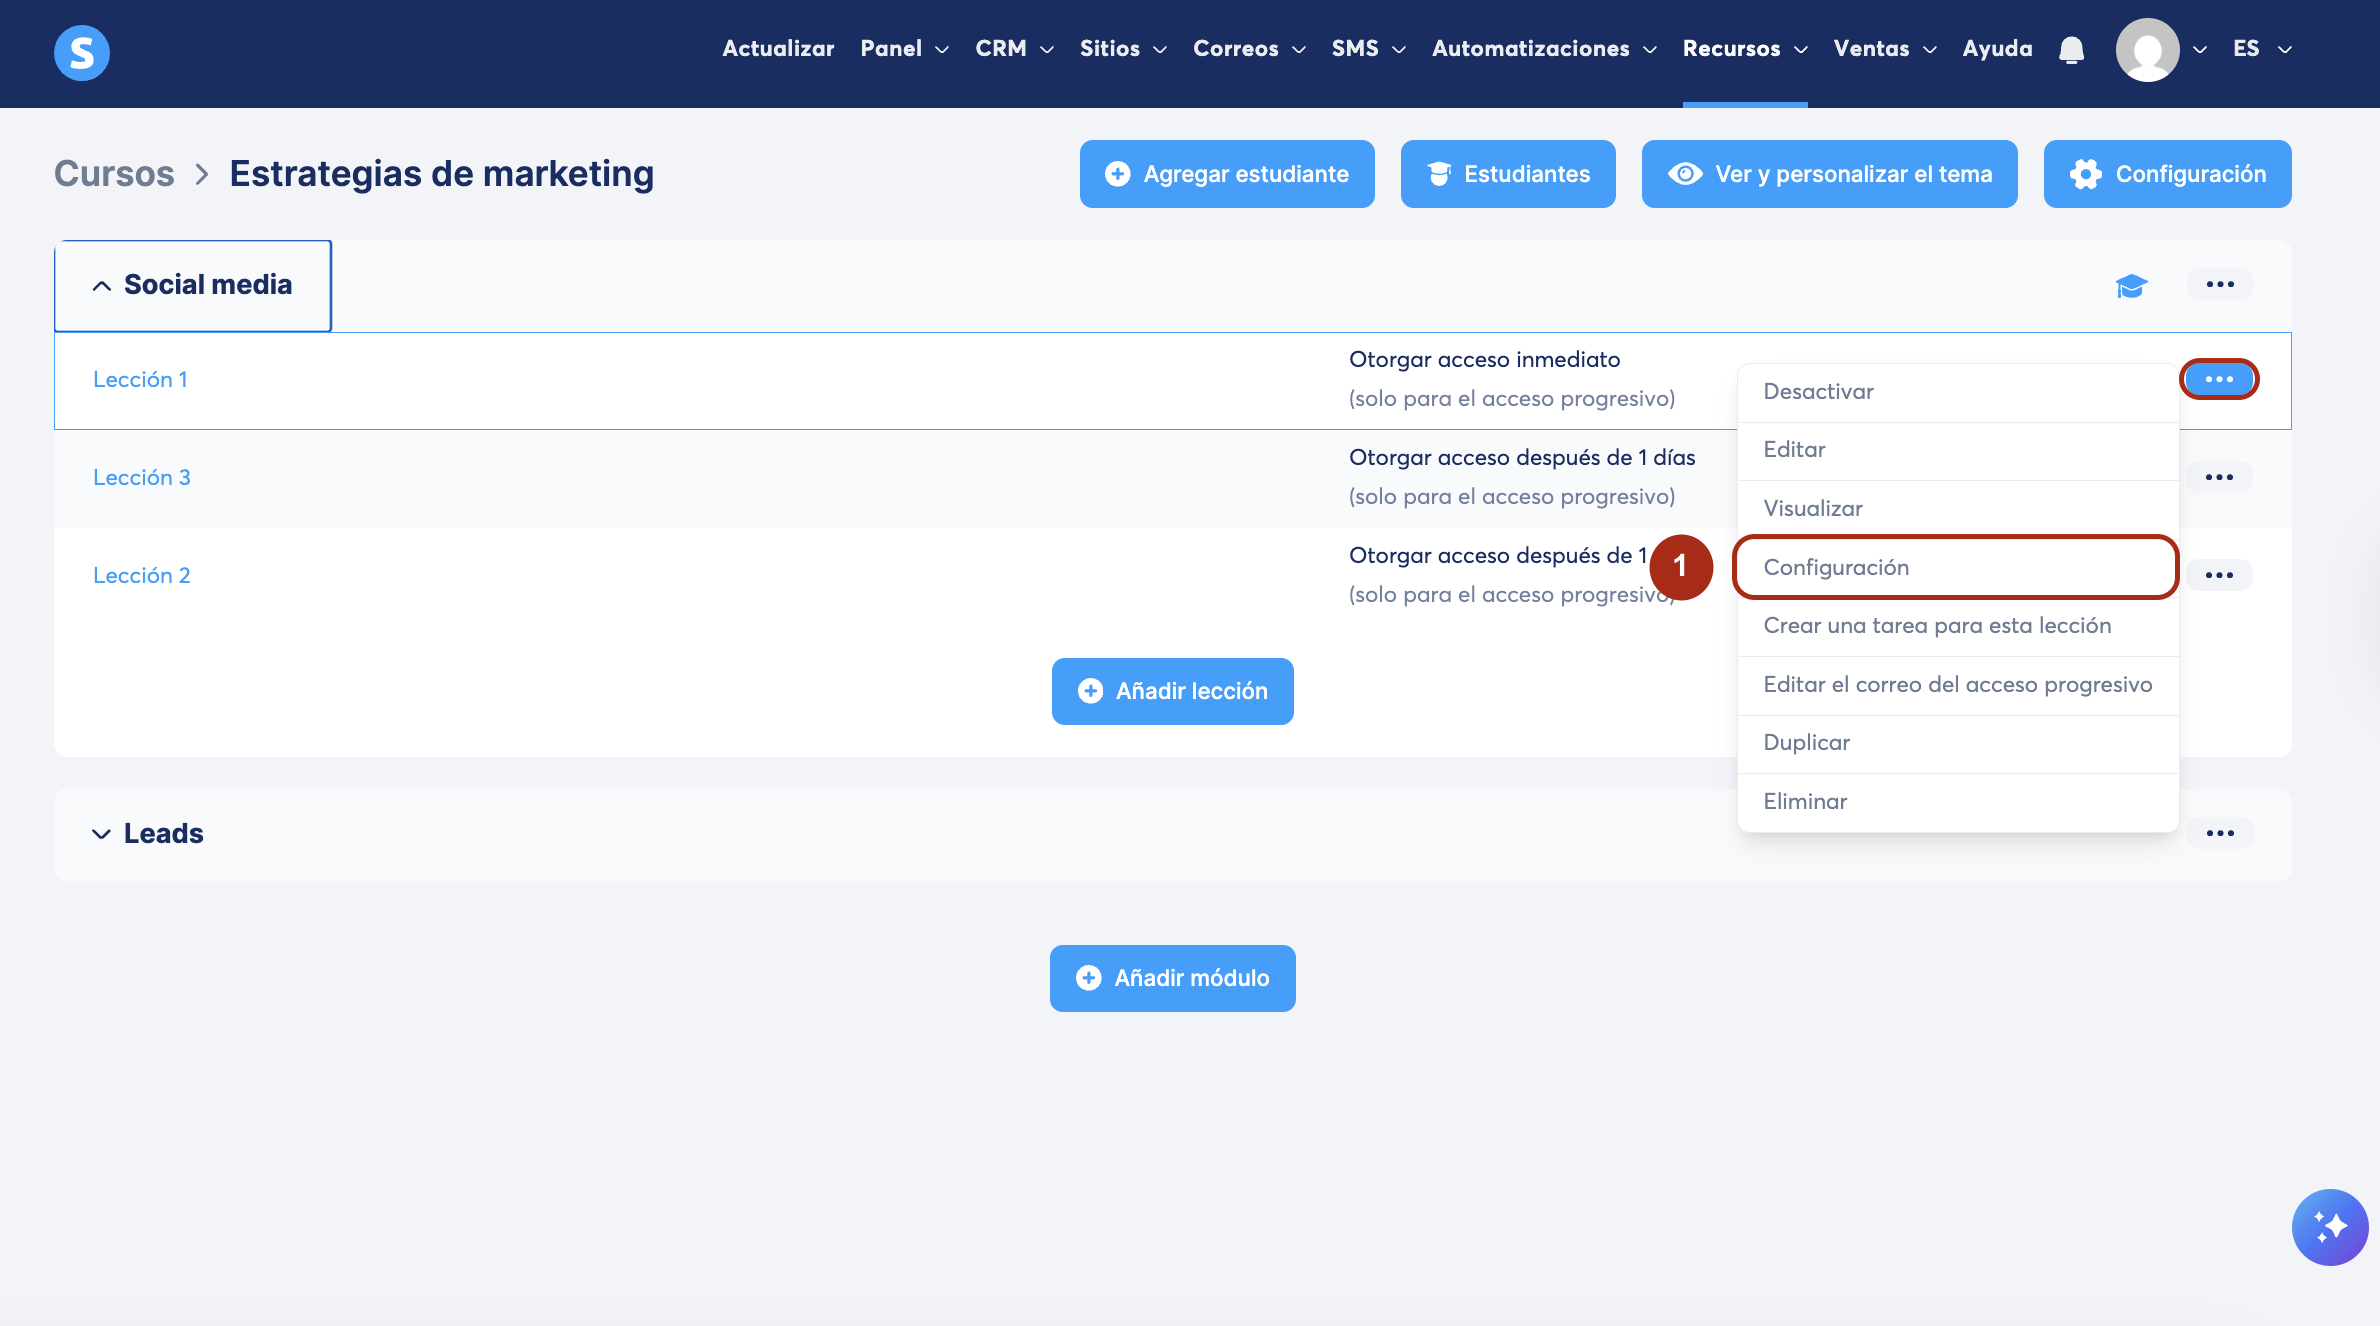Open the Lección 2 link
2380x1326 pixels.
click(x=141, y=576)
